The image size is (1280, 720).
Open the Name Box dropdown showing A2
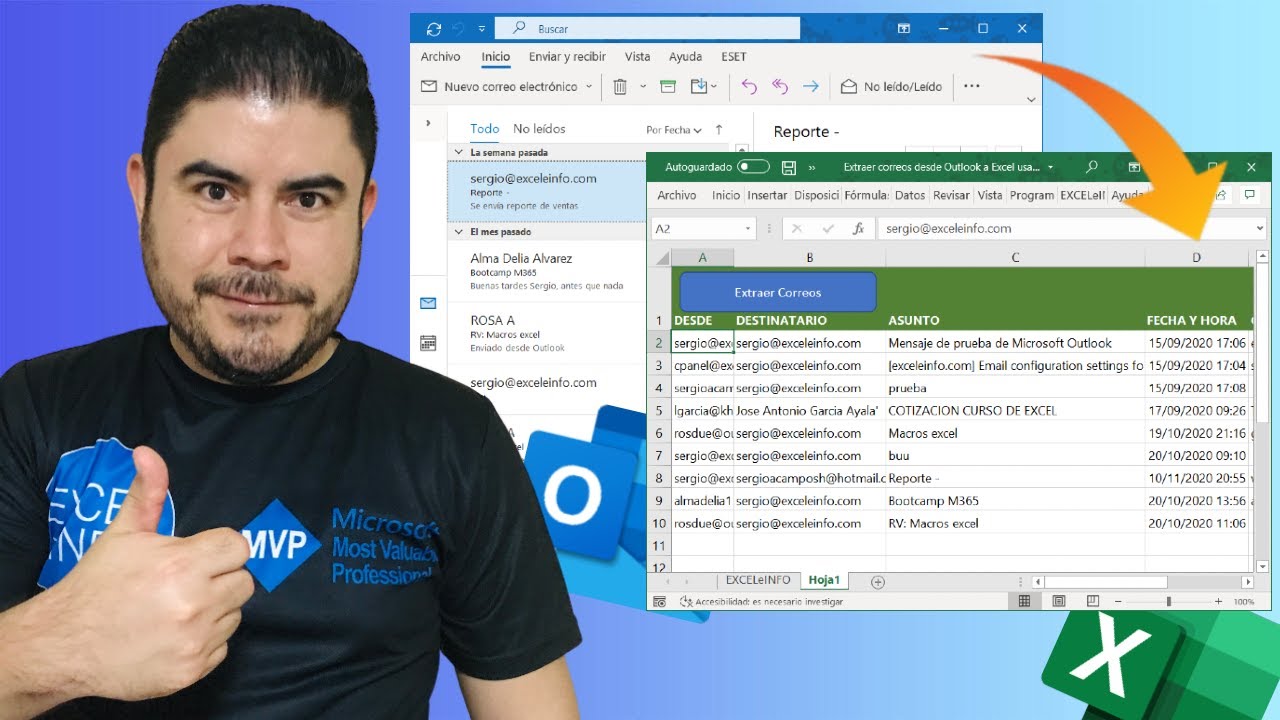748,229
